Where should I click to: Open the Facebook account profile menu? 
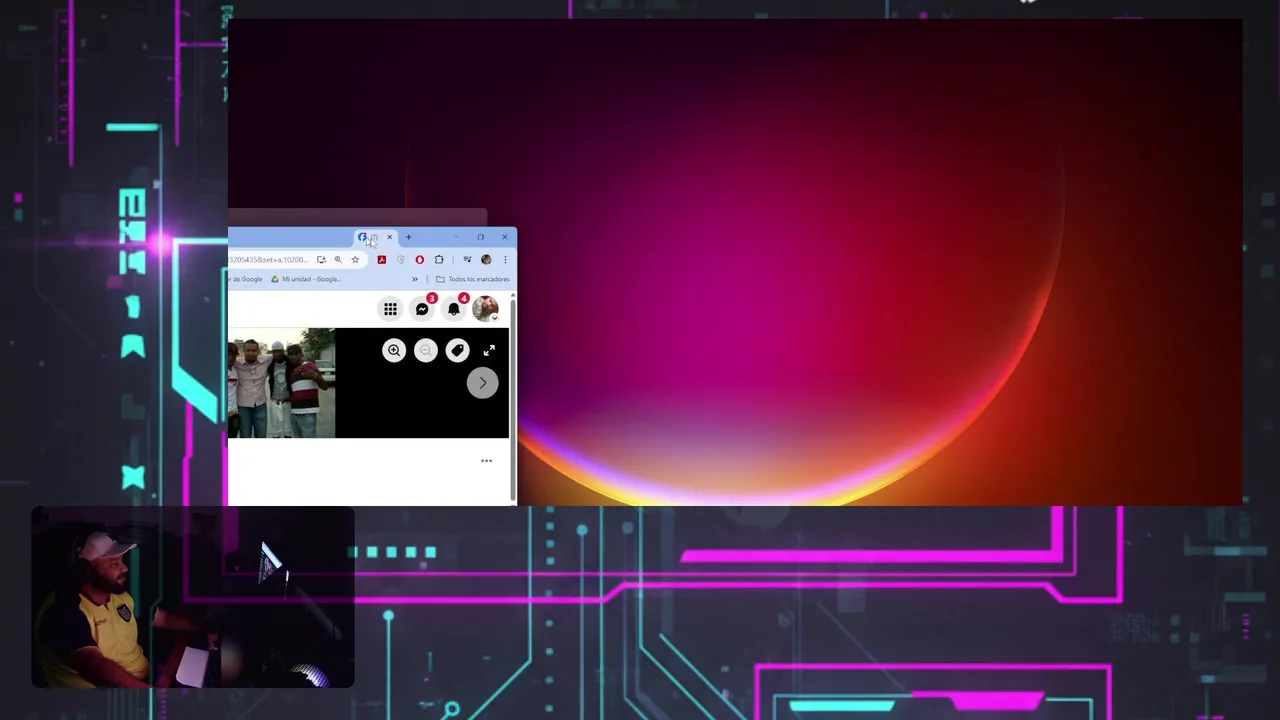(485, 309)
